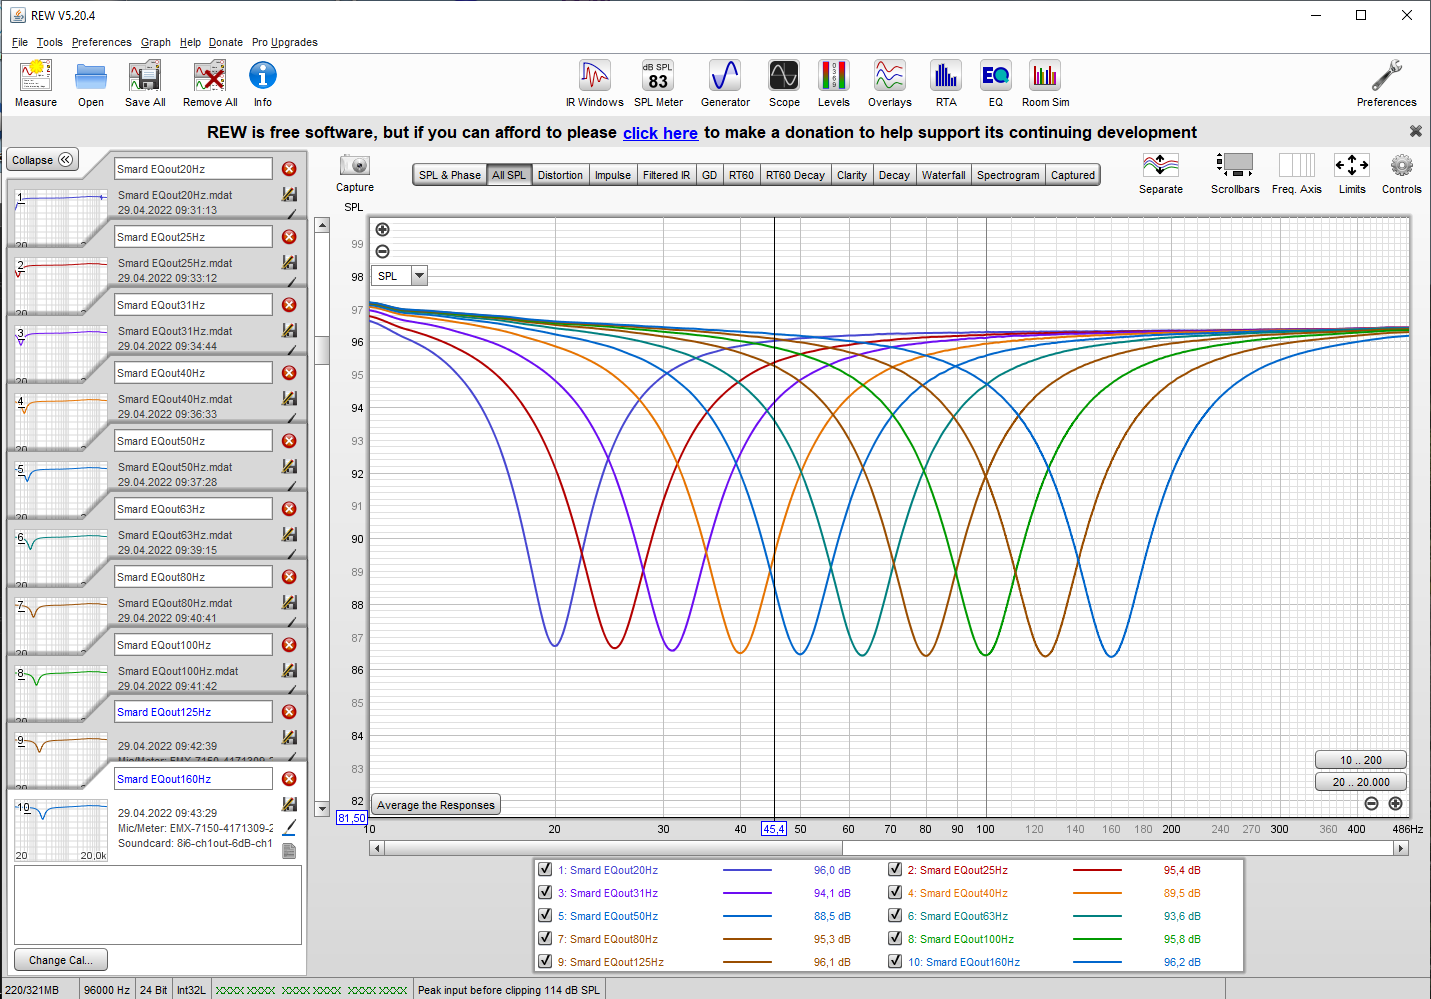
Task: Open the SPL Meter tool
Action: tap(657, 77)
